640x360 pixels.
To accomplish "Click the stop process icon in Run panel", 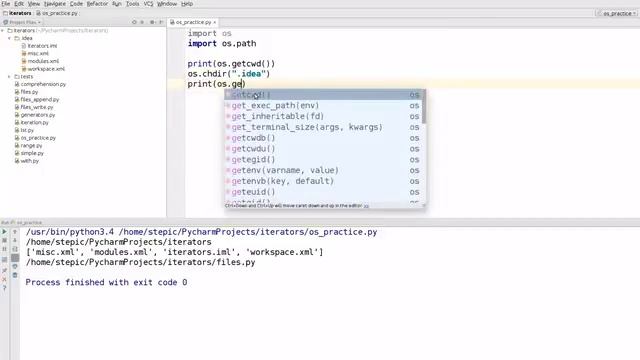I will pyautogui.click(x=4, y=240).
